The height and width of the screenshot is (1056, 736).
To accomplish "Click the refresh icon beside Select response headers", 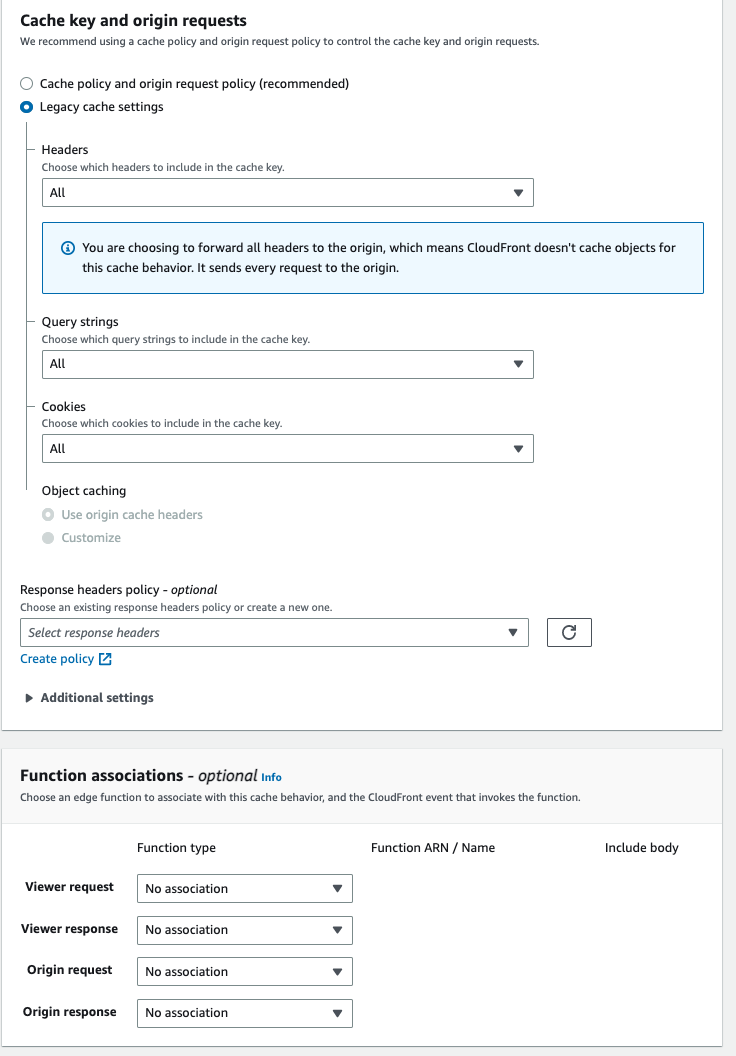I will point(569,632).
